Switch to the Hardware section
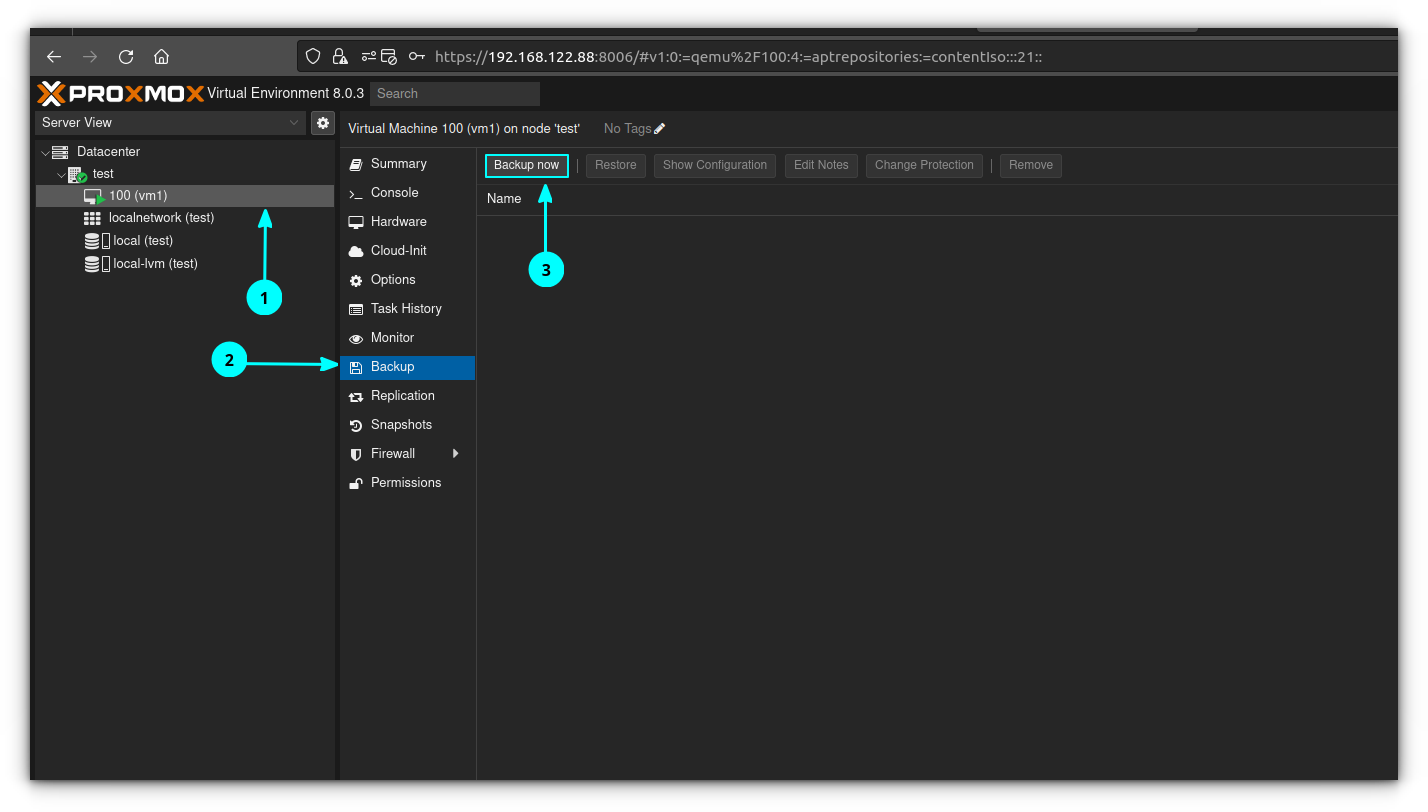This screenshot has width=1428, height=812. tap(398, 222)
